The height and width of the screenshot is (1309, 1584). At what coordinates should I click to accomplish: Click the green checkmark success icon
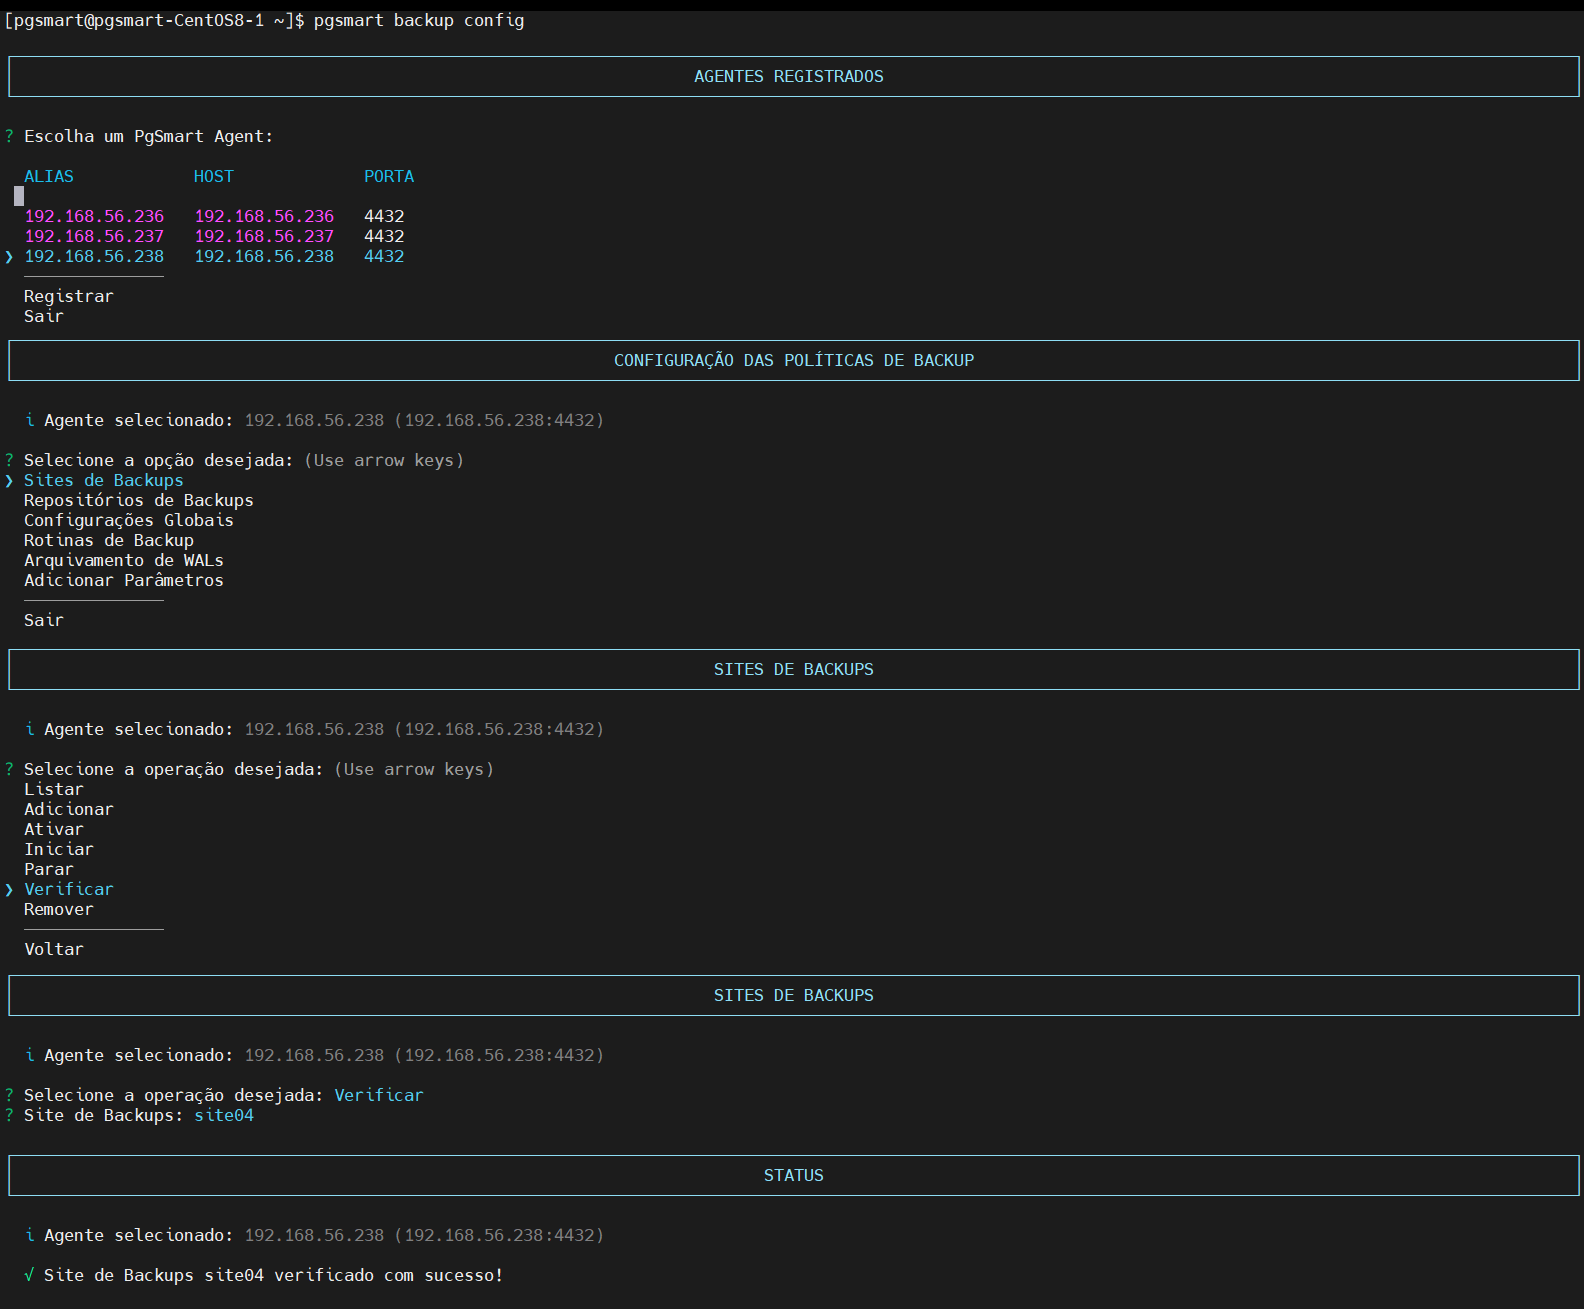pos(29,1275)
